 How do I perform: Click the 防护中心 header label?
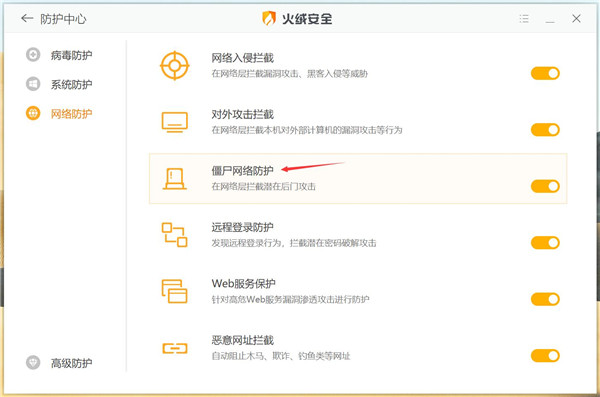(63, 19)
